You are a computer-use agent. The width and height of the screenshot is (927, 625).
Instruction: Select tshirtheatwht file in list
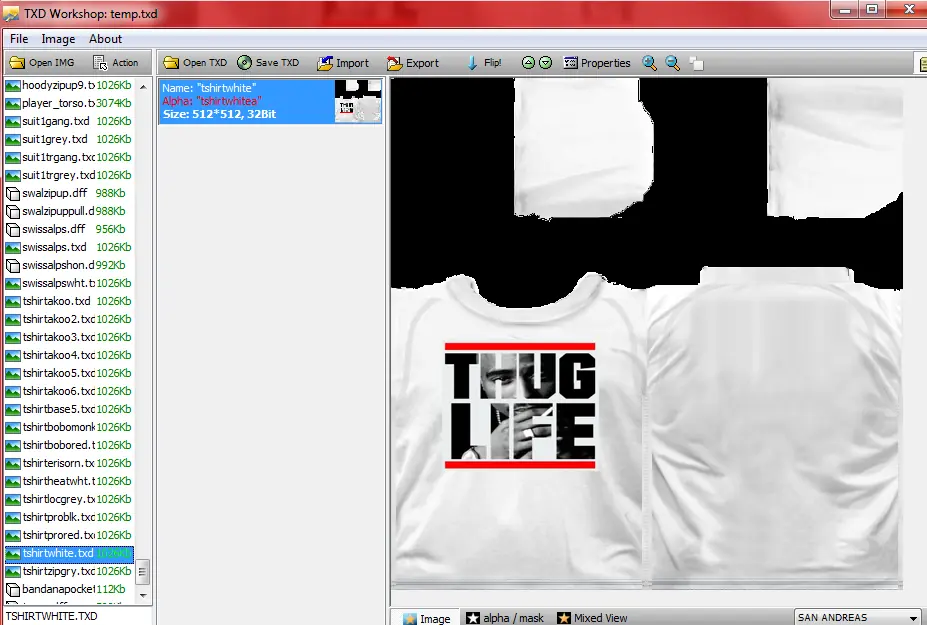pyautogui.click(x=69, y=481)
